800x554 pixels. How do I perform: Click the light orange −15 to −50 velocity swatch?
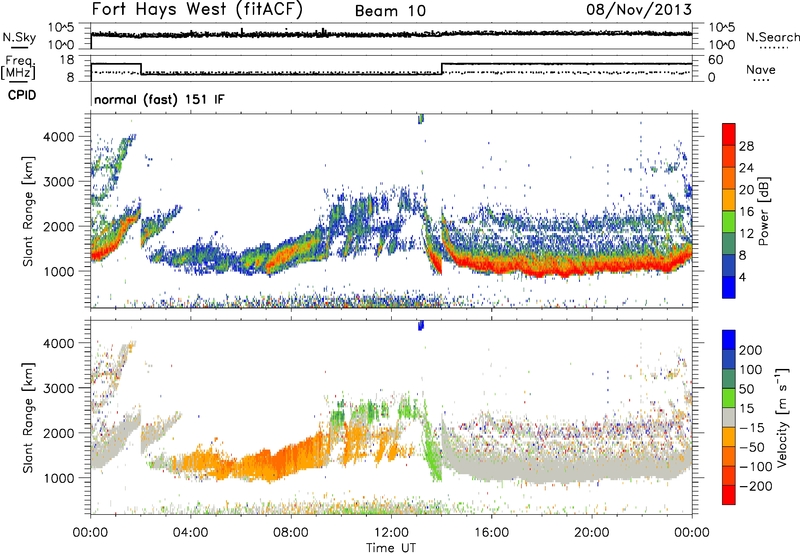(729, 437)
